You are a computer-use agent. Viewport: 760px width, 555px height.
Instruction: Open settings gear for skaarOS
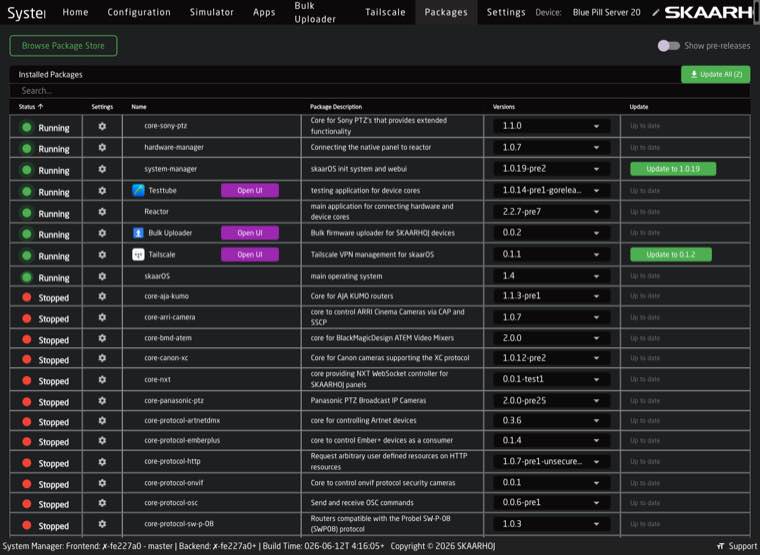click(x=102, y=276)
